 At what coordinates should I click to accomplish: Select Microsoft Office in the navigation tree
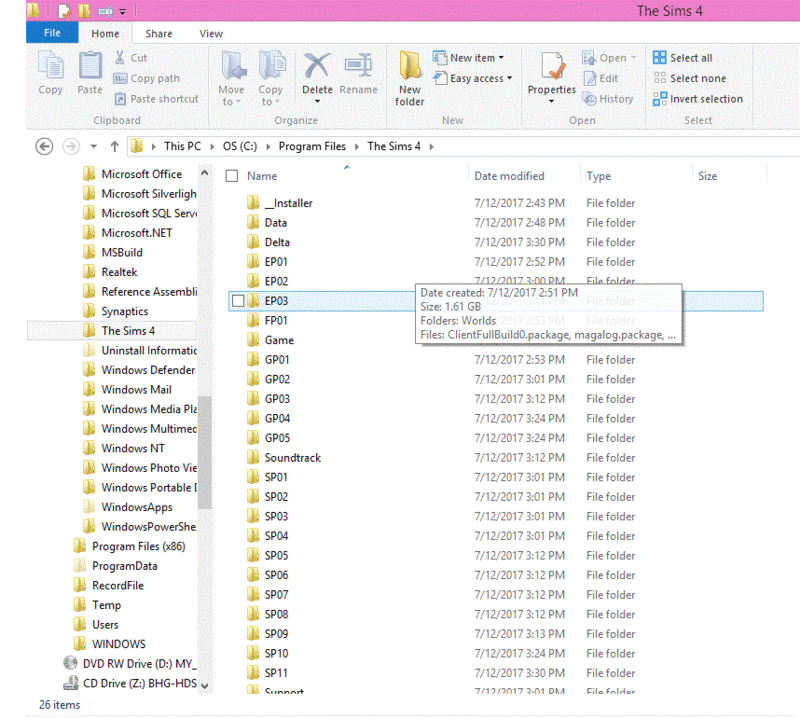[141, 174]
